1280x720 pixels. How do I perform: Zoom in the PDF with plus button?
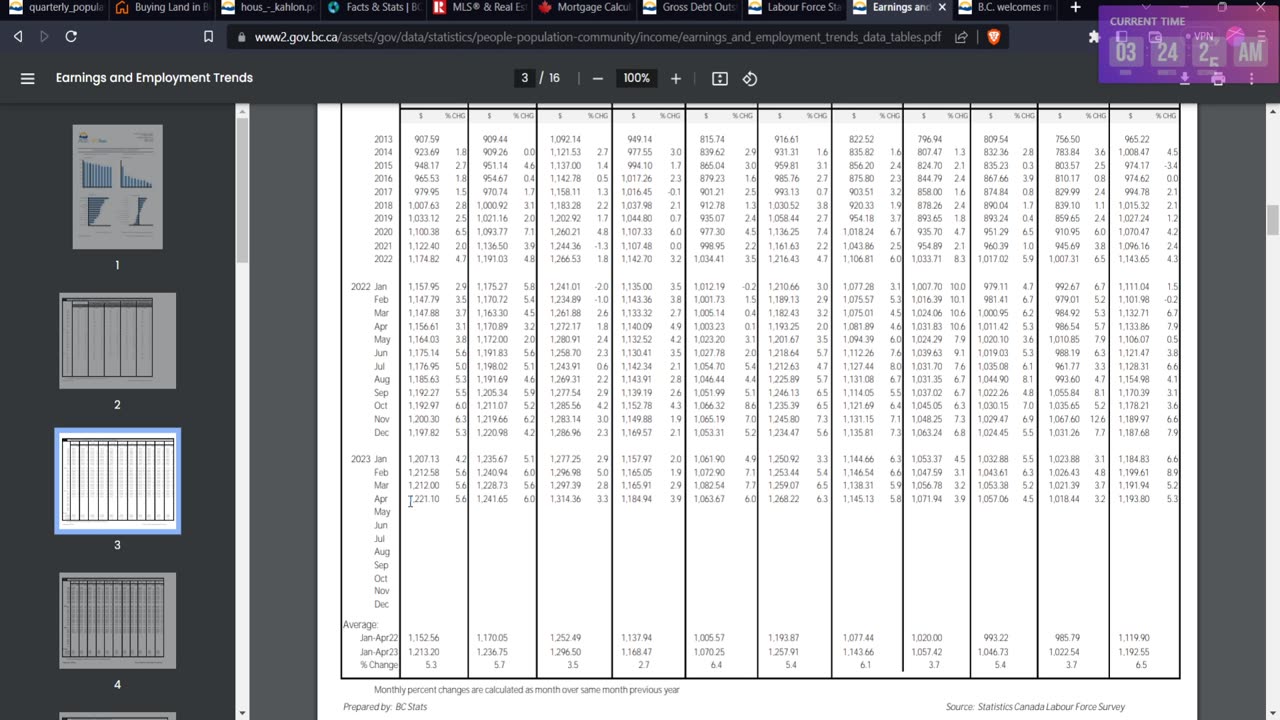click(x=676, y=78)
